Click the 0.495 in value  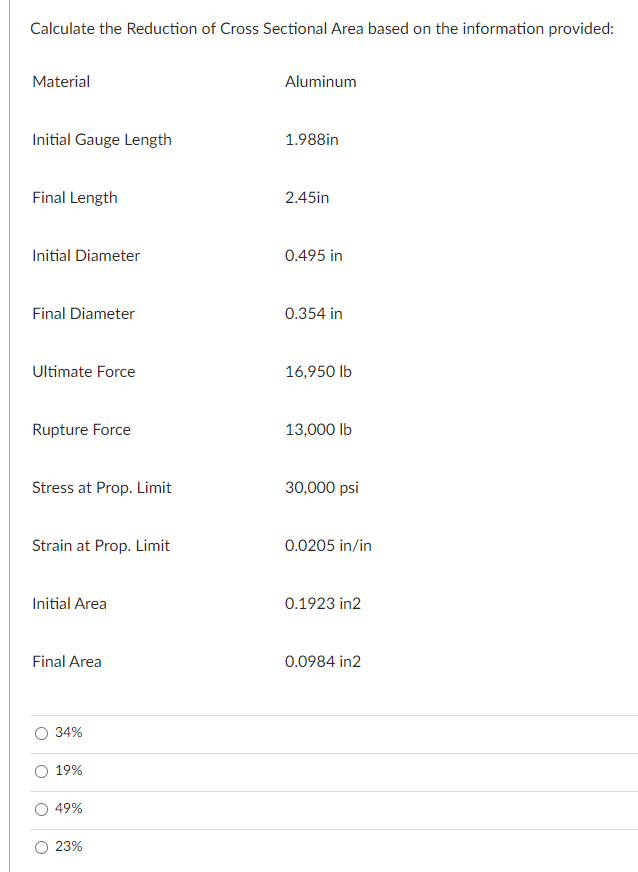(314, 255)
